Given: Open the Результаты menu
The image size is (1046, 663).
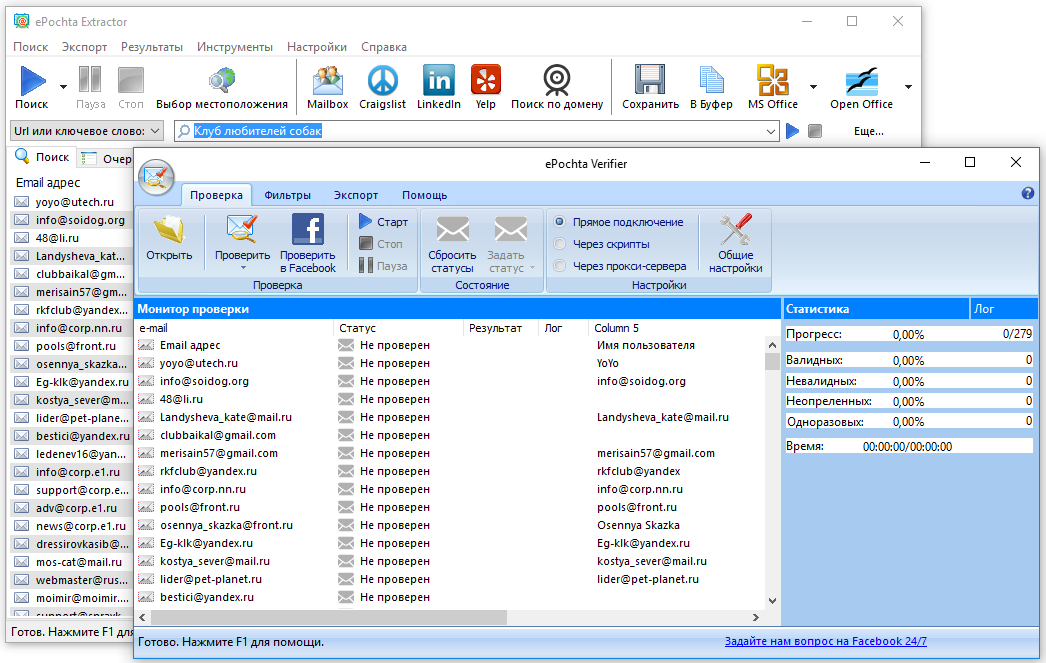Looking at the screenshot, I should (152, 47).
